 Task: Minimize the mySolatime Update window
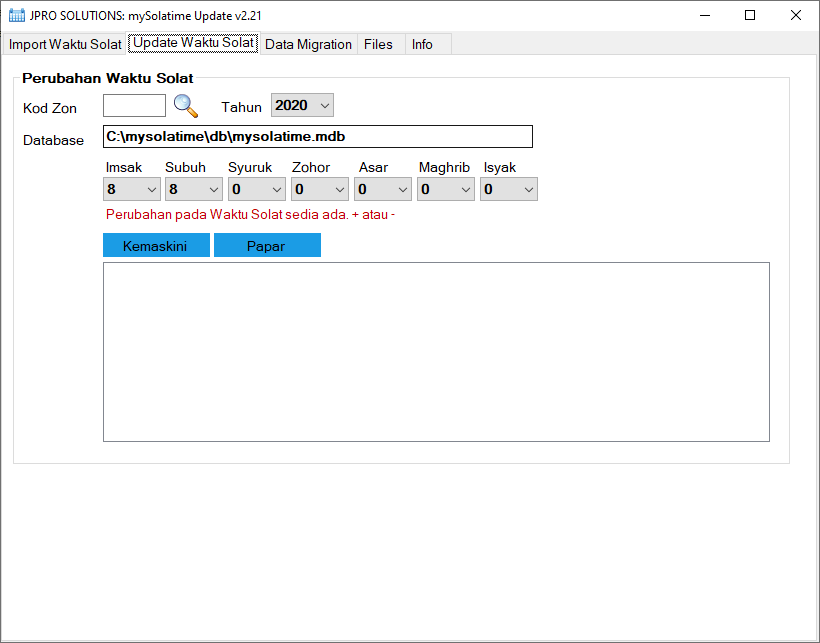coord(705,15)
